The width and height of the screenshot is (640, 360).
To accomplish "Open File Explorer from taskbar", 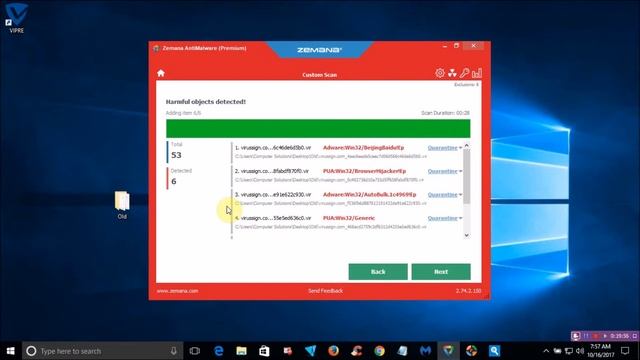I will (242, 351).
